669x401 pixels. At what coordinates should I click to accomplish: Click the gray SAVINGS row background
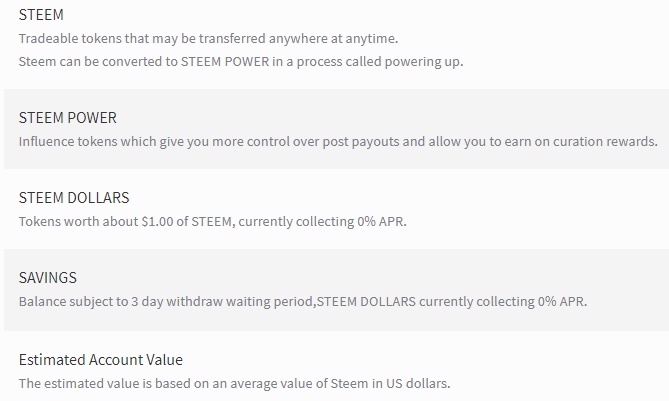pyautogui.click(x=336, y=290)
